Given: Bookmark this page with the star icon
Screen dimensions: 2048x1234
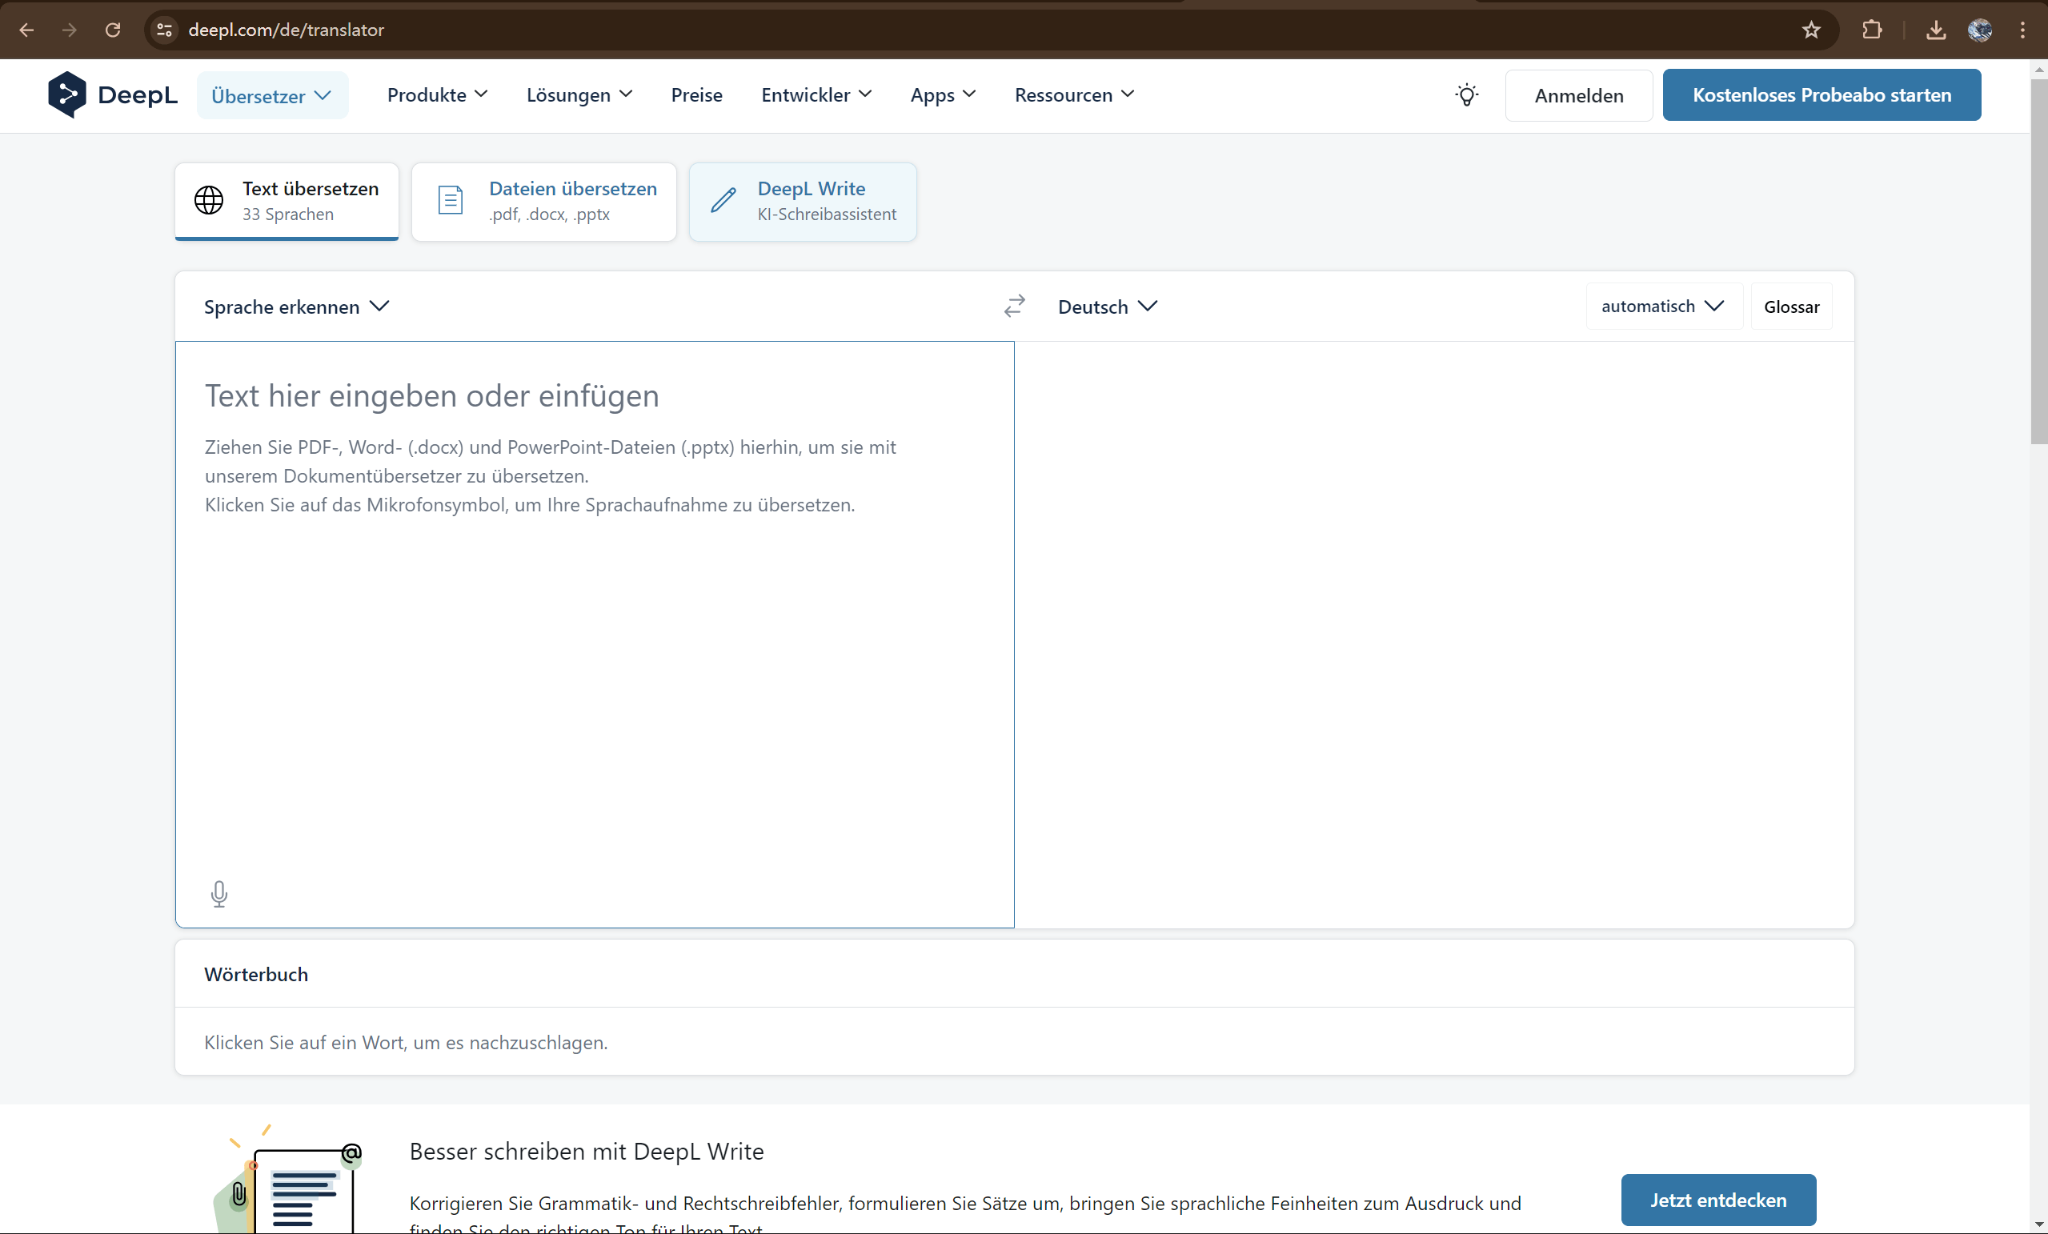Looking at the screenshot, I should [x=1811, y=30].
